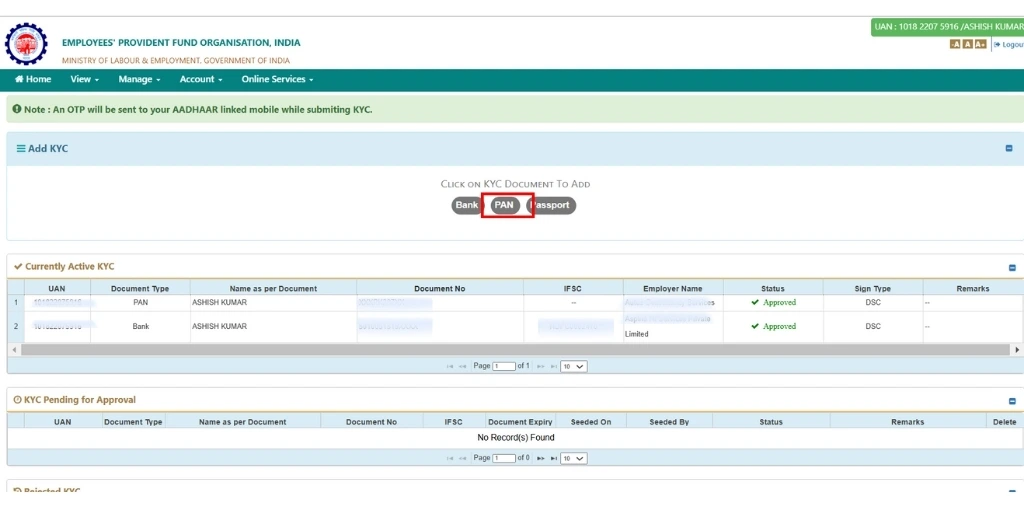Open the View menu
Viewport: 1024px width, 505px height.
[x=84, y=79]
